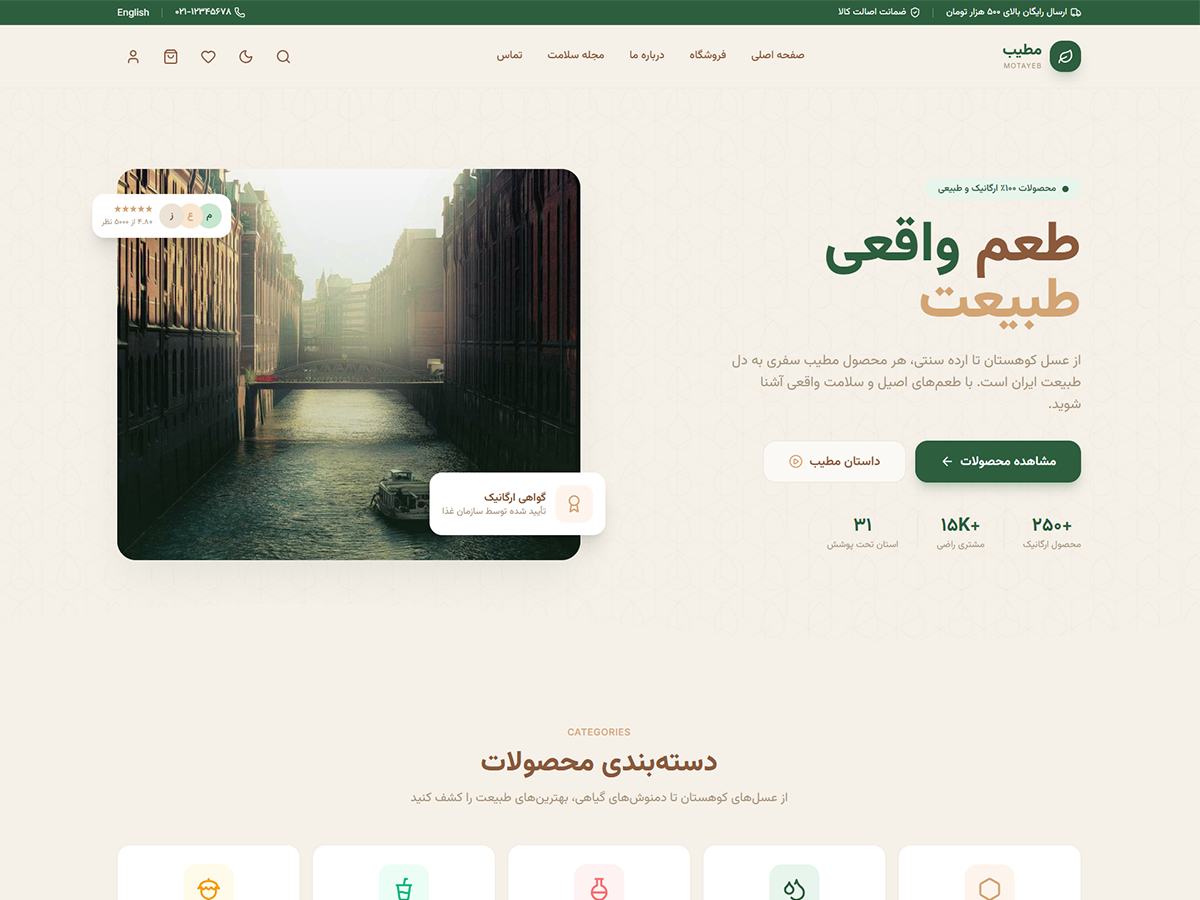
Task: Open the فروشگاه menu item
Action: click(707, 55)
